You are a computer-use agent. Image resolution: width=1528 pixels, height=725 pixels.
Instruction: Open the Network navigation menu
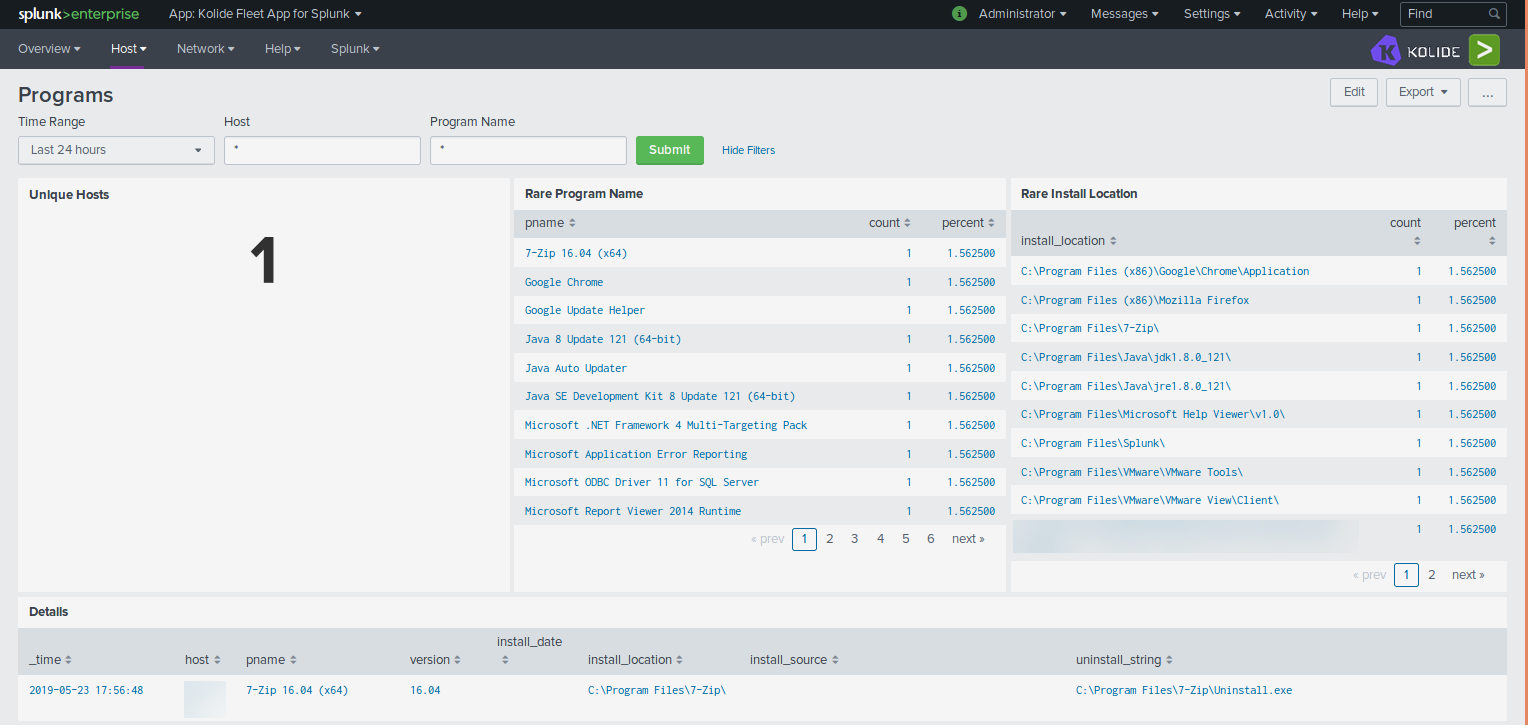(205, 49)
